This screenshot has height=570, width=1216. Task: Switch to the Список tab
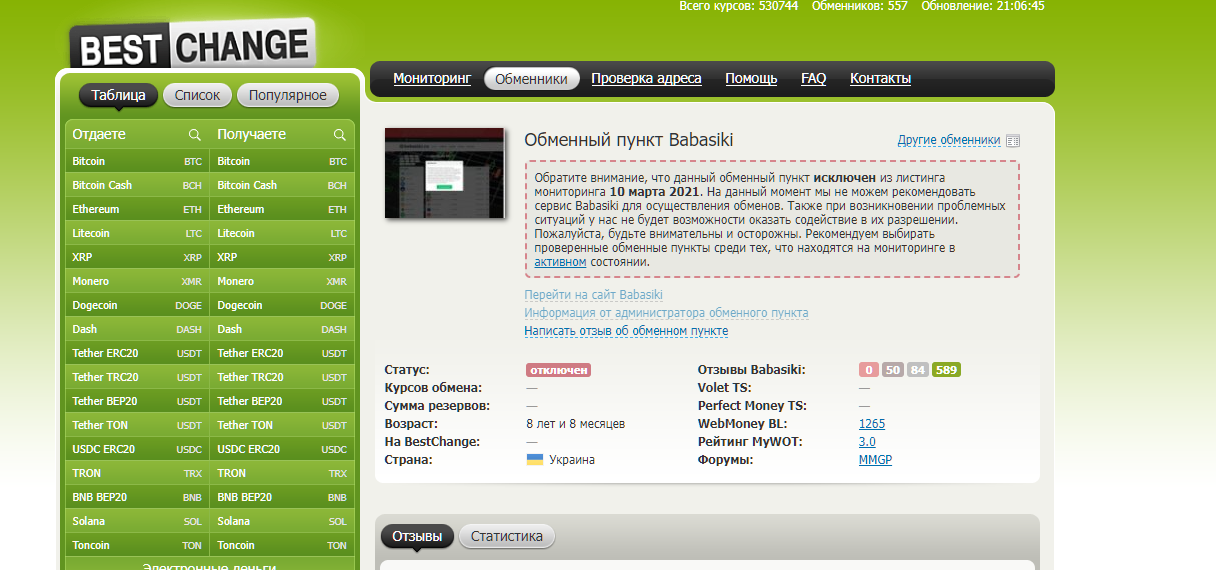197,95
